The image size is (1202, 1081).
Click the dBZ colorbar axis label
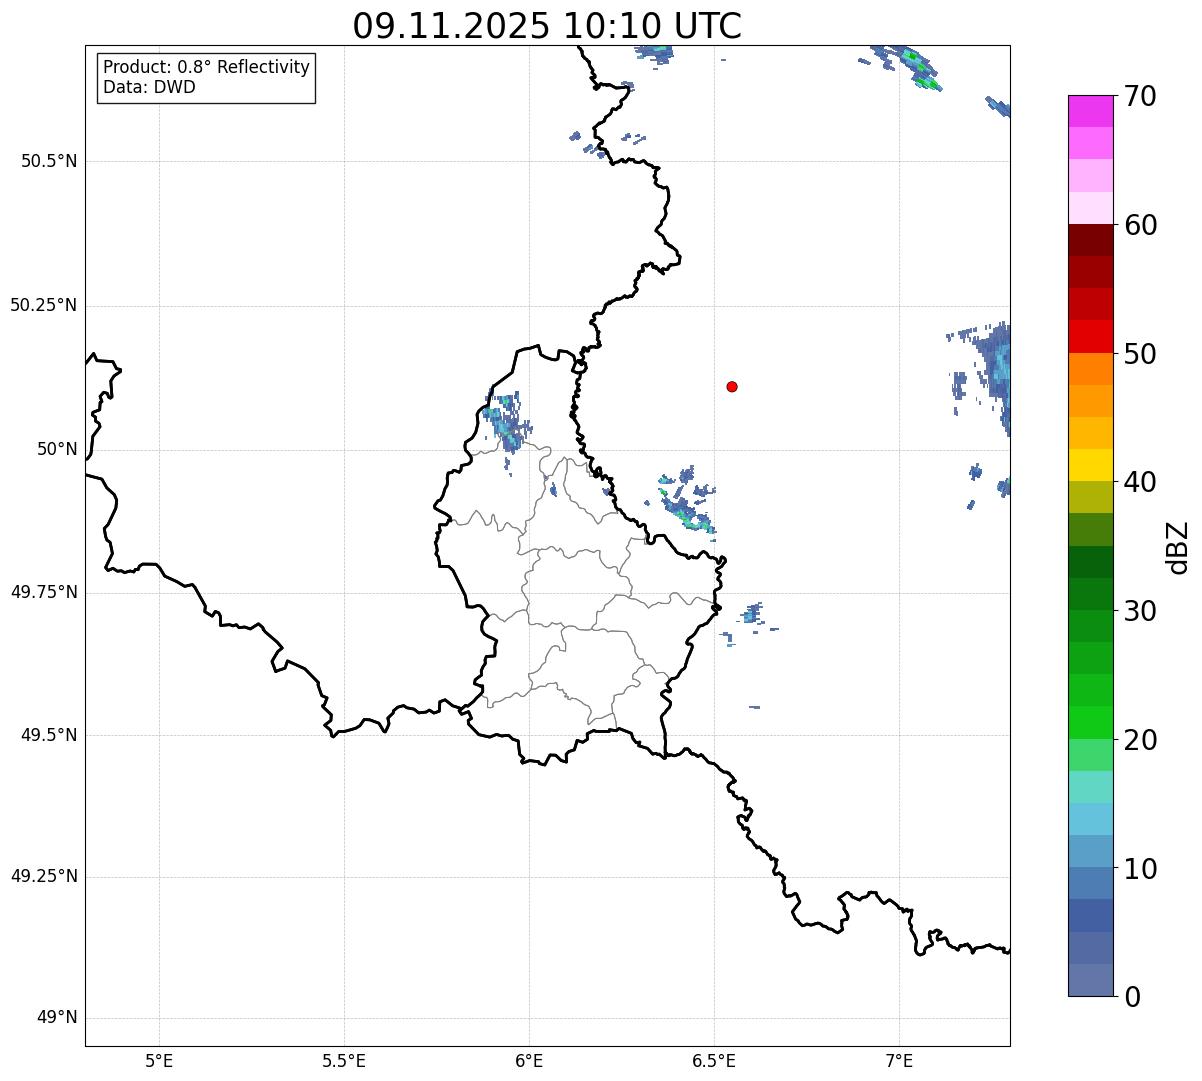[x=1178, y=547]
